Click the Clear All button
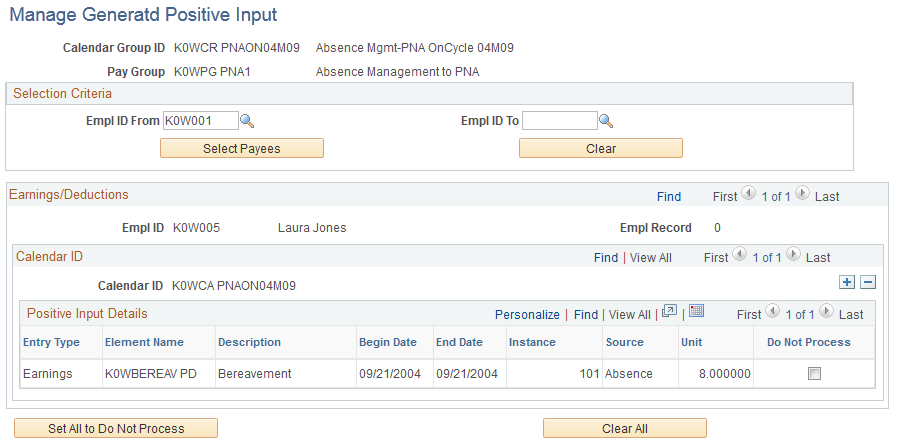900x443 pixels. [x=625, y=428]
